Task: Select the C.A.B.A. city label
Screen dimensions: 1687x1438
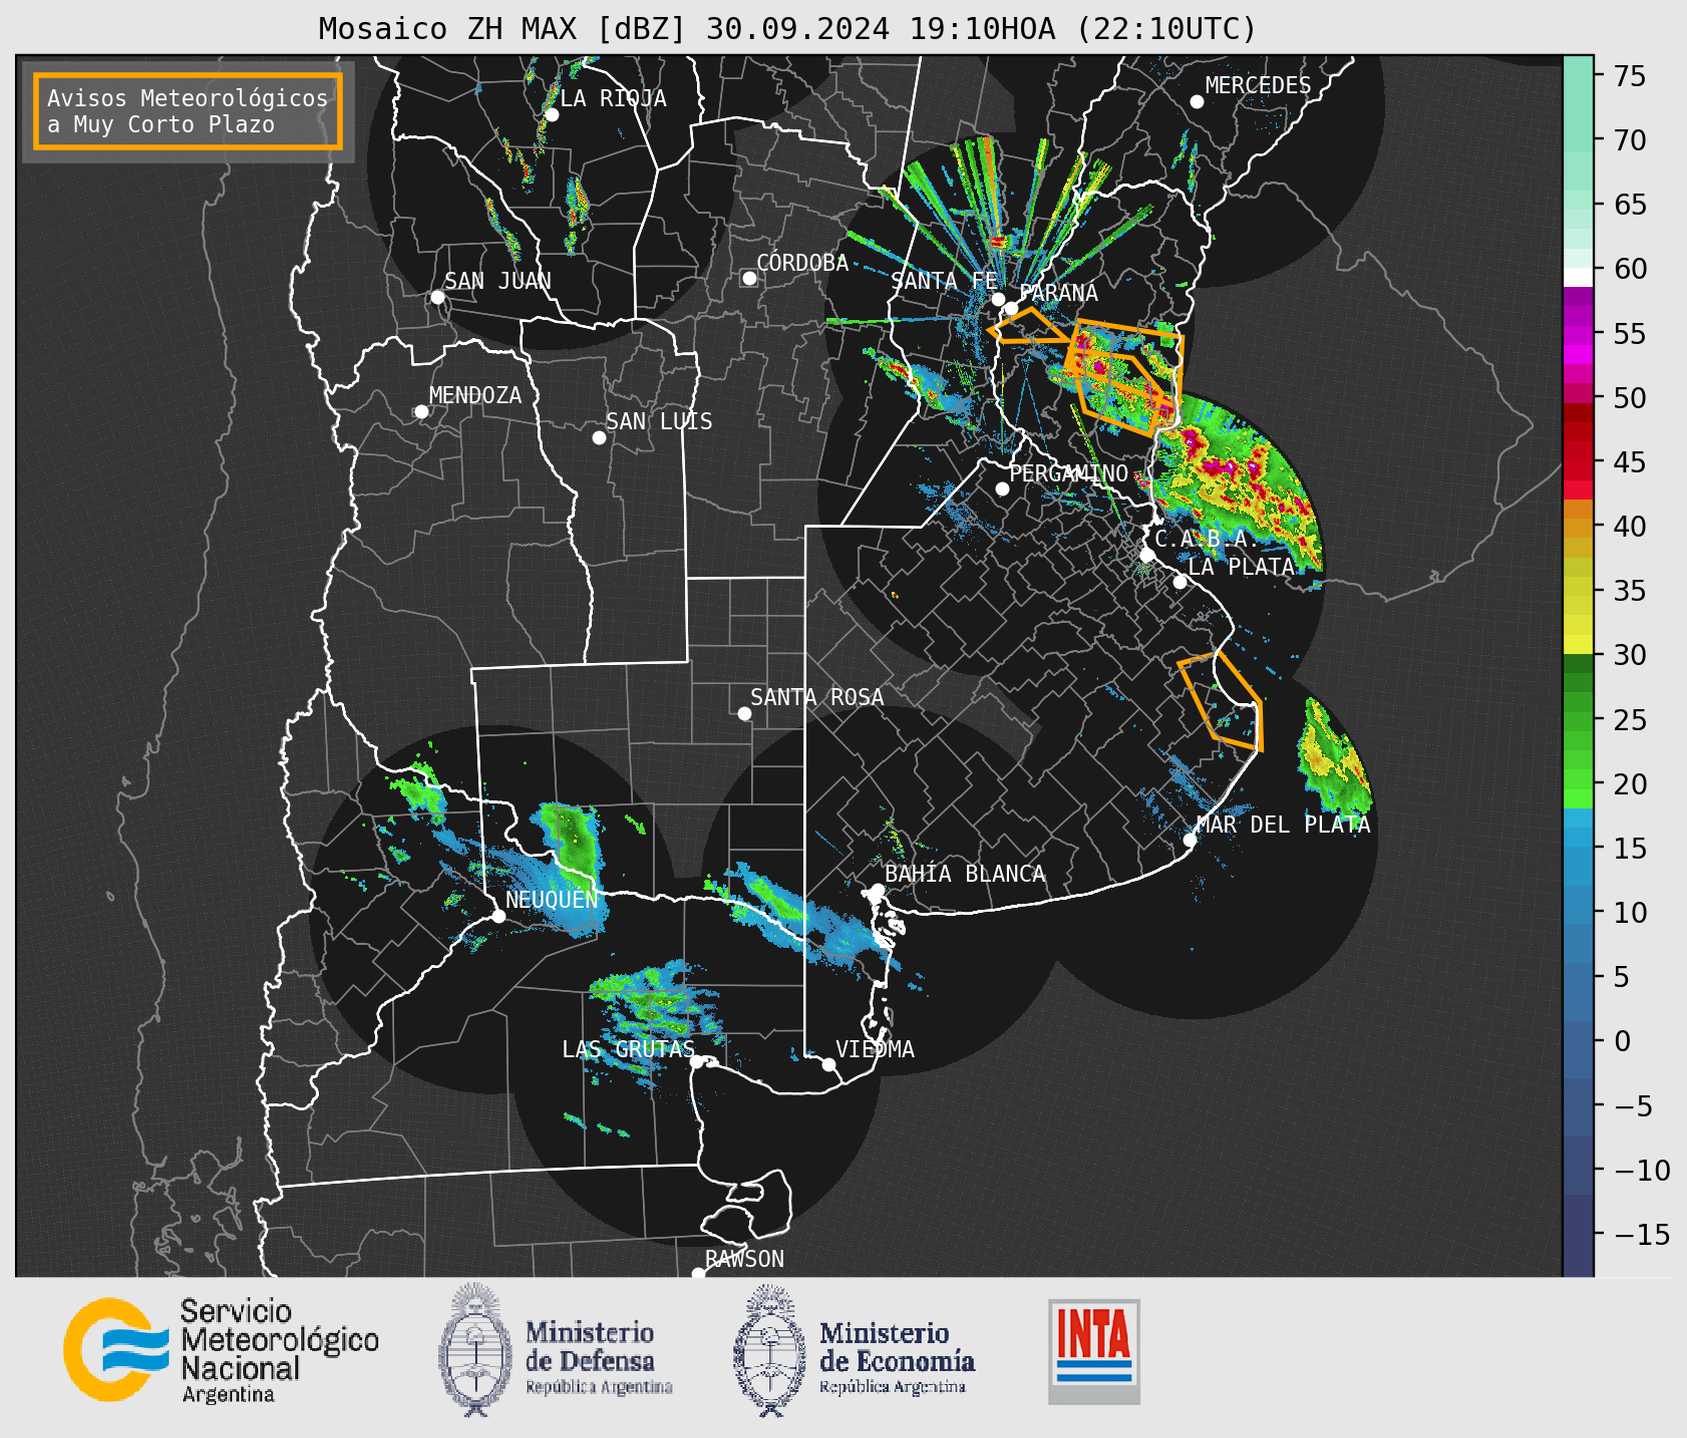Action: click(1205, 539)
